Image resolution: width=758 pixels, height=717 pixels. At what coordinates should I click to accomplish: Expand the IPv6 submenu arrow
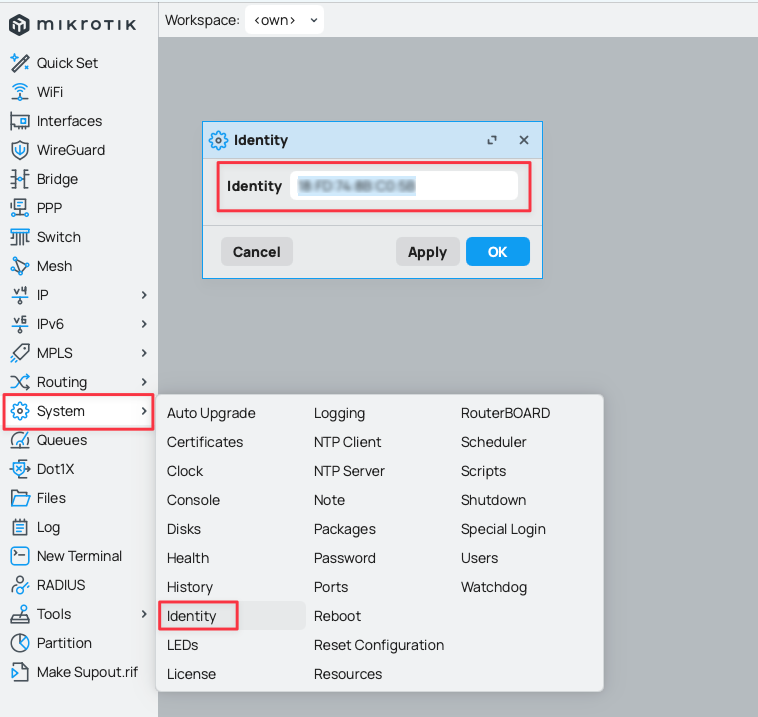(144, 324)
